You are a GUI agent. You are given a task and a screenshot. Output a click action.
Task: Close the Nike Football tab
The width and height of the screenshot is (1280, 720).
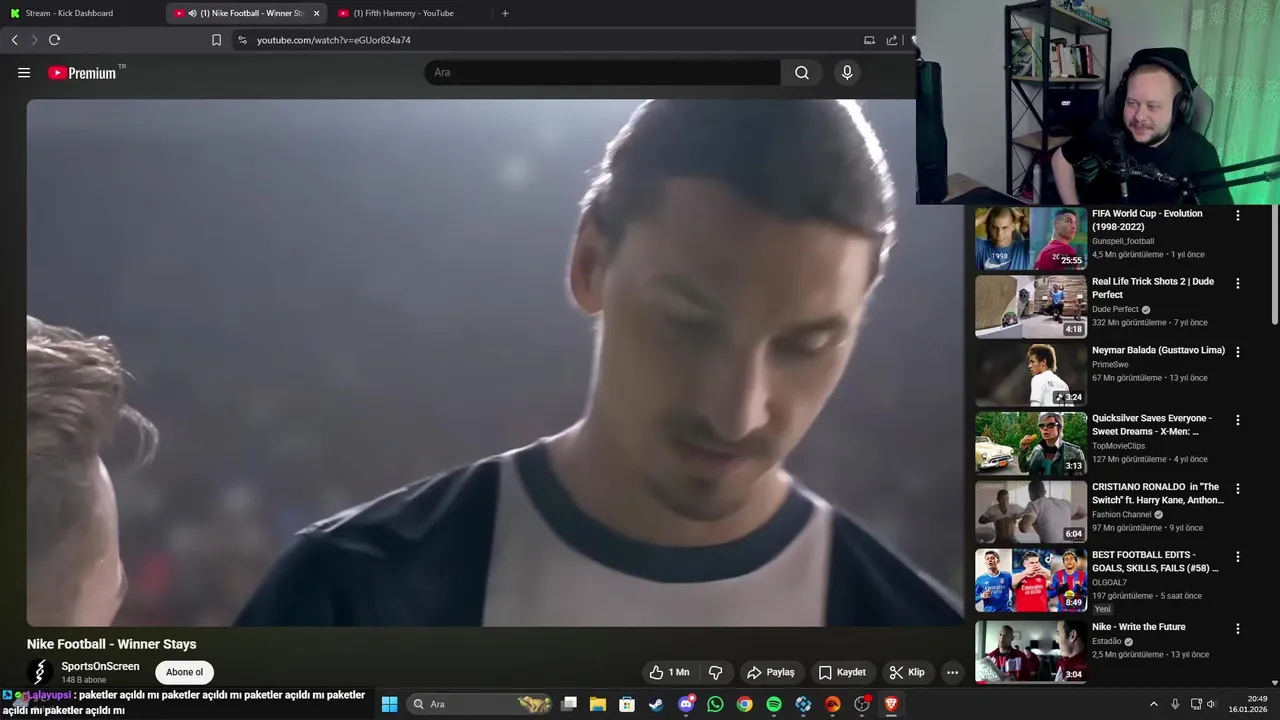coord(317,13)
